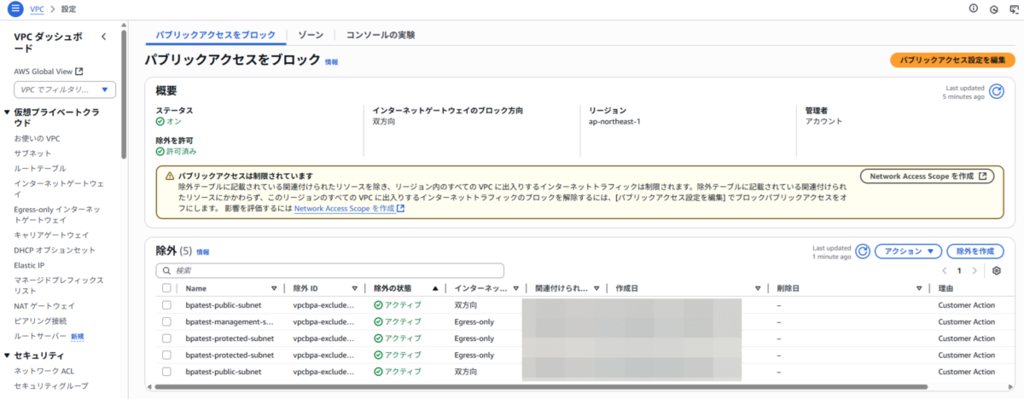Open the CloudShell screen icon in top bar

click(1014, 9)
